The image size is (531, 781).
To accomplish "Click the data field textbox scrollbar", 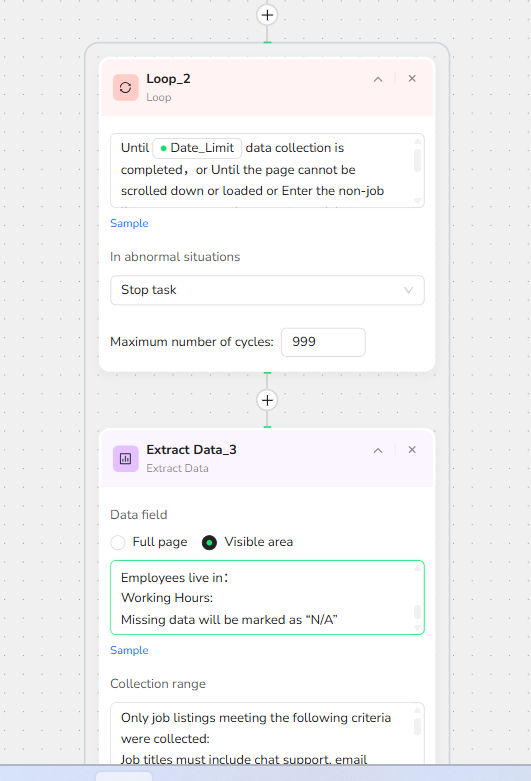I will pyautogui.click(x=417, y=612).
